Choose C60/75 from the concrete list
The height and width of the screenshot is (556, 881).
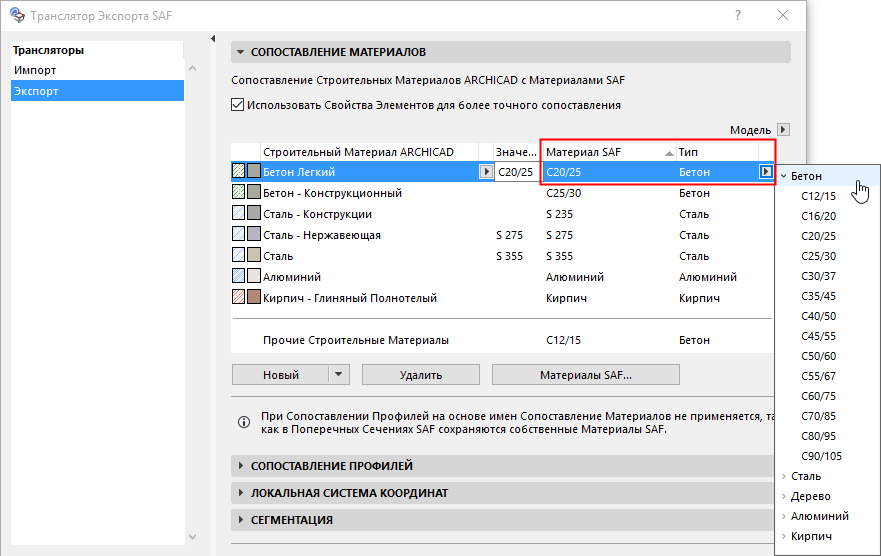point(818,396)
